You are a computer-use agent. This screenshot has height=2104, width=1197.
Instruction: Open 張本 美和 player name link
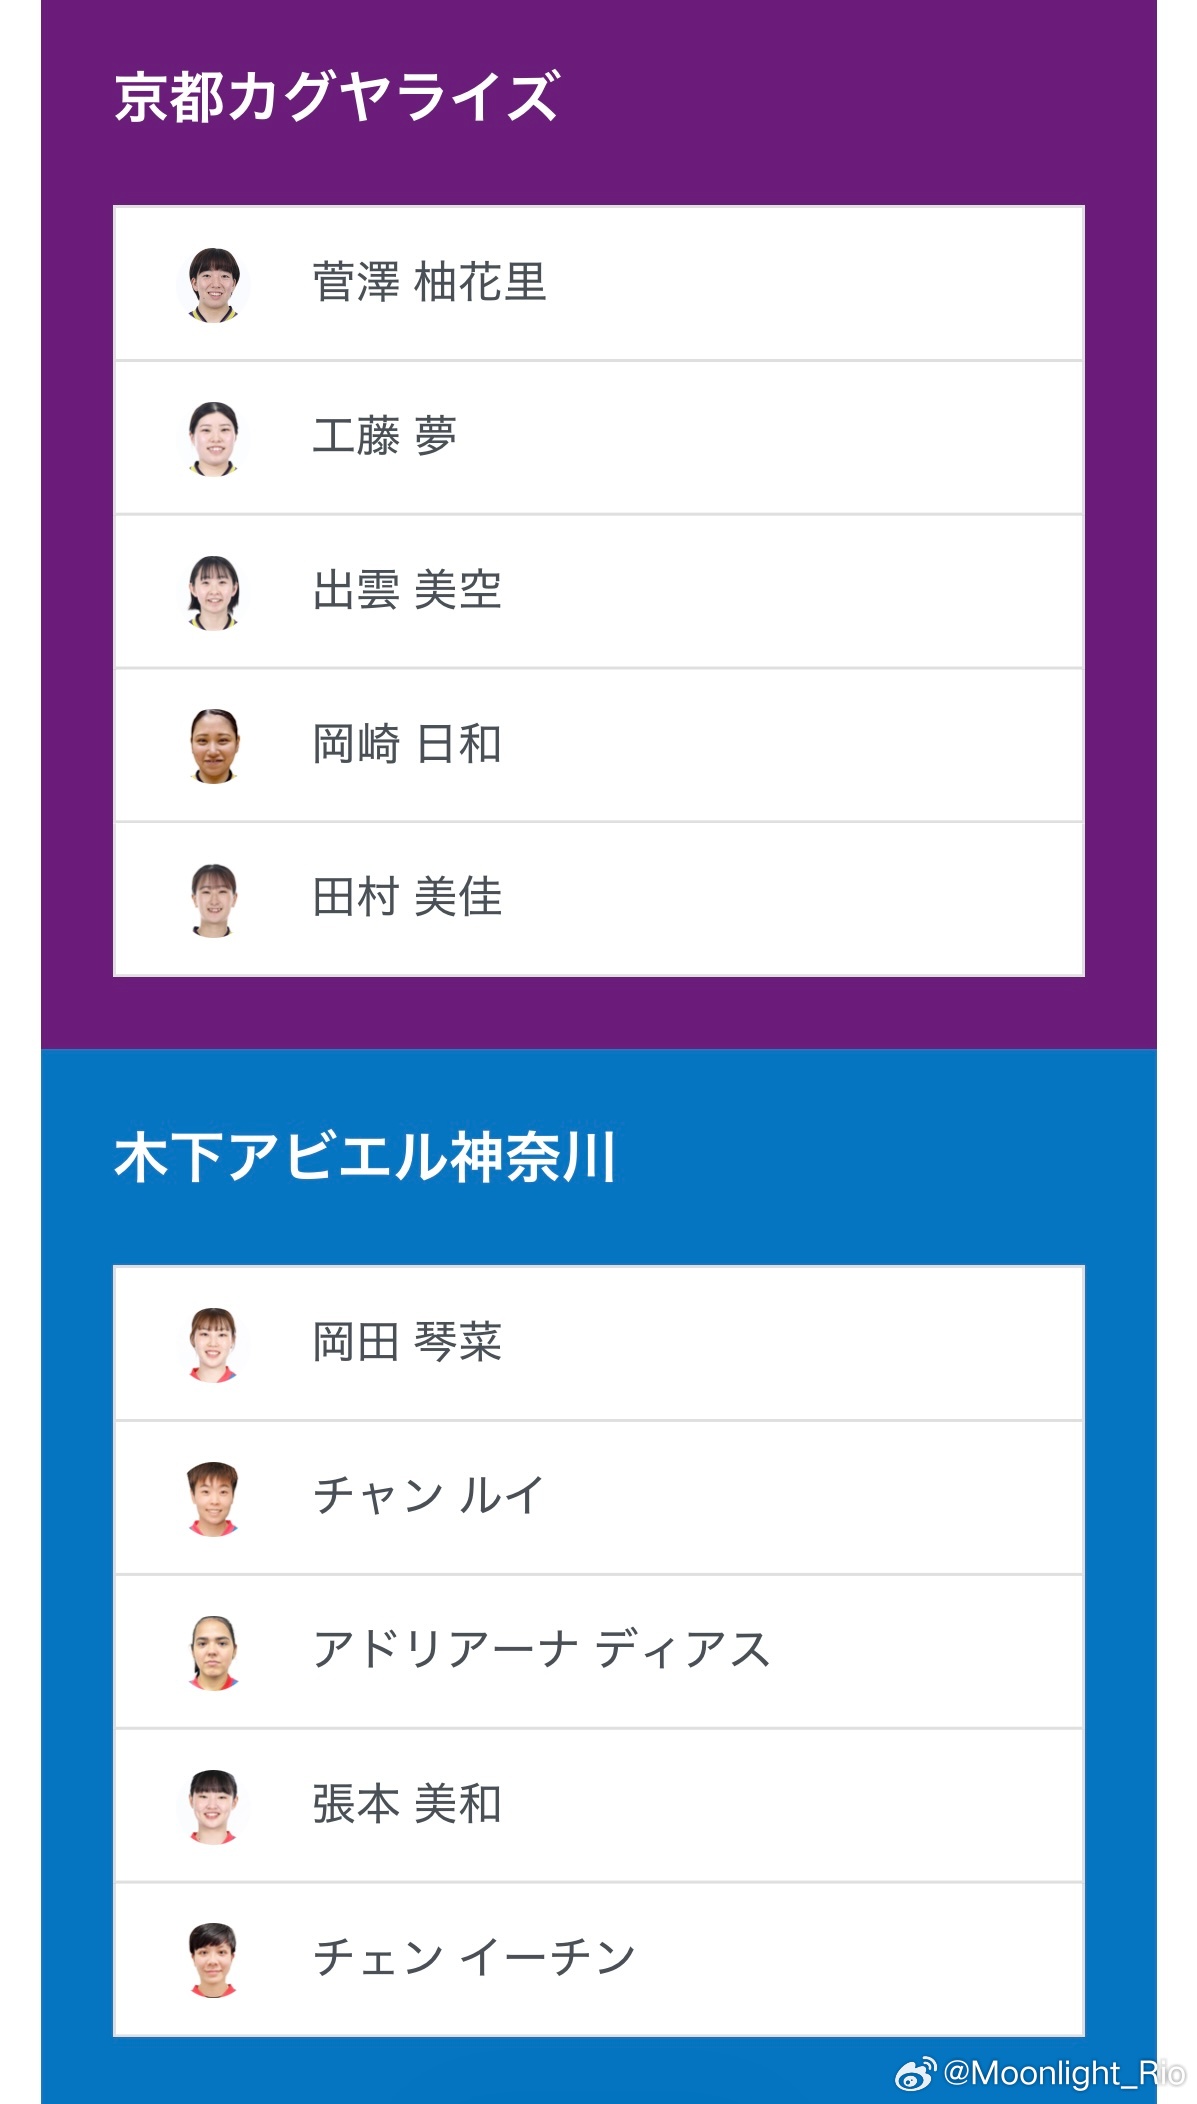pos(407,1805)
